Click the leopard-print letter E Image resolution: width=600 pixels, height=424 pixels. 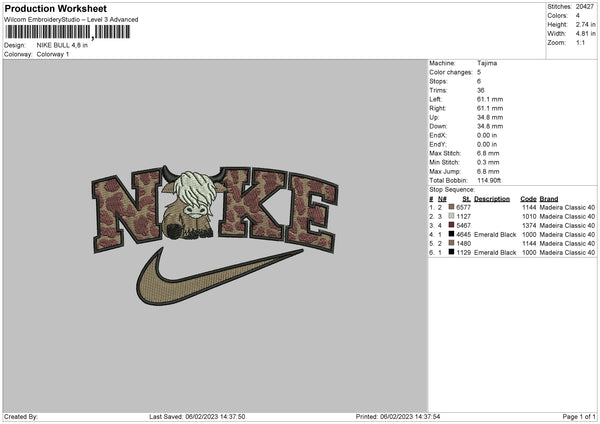click(x=313, y=212)
